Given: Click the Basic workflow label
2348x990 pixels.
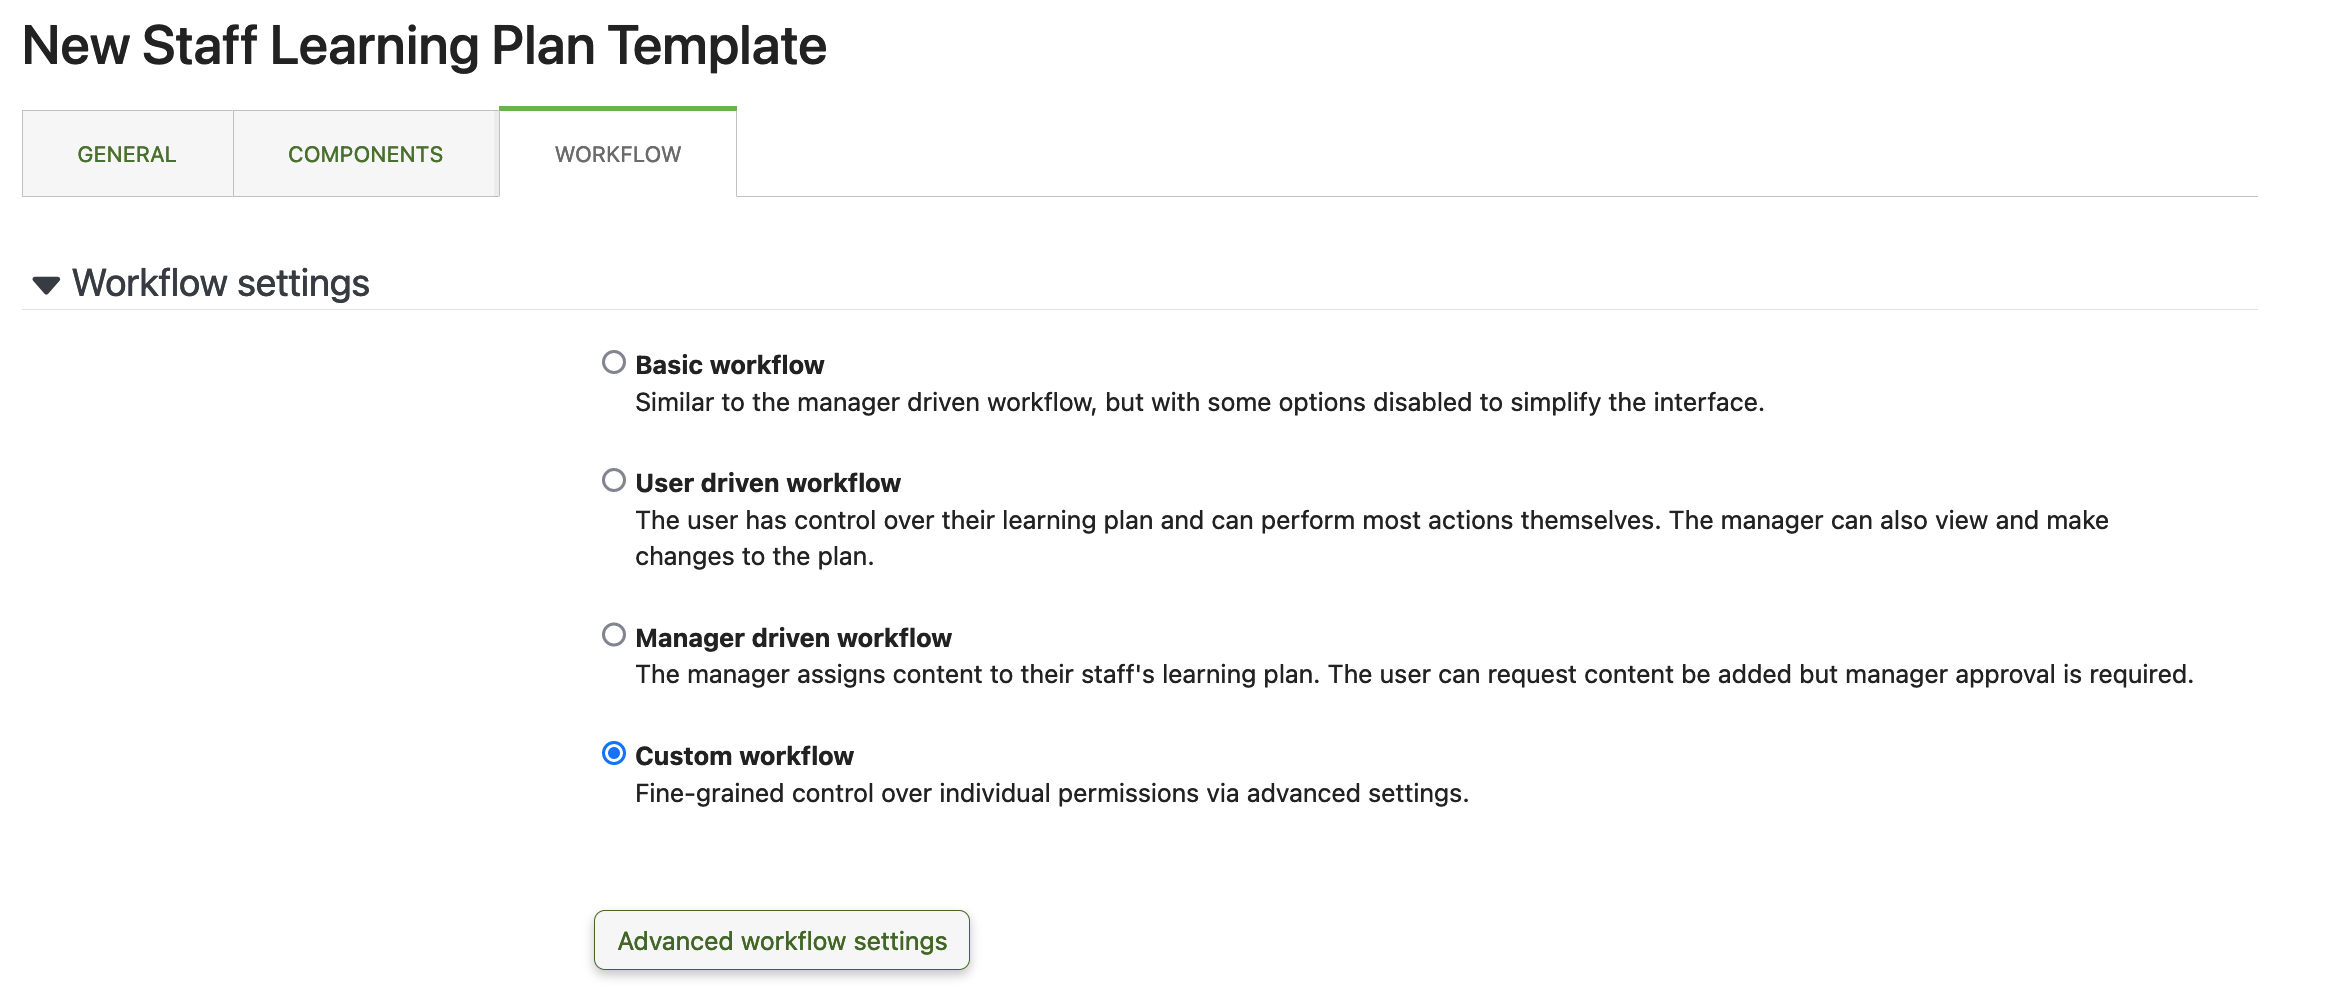Looking at the screenshot, I should click(x=730, y=365).
